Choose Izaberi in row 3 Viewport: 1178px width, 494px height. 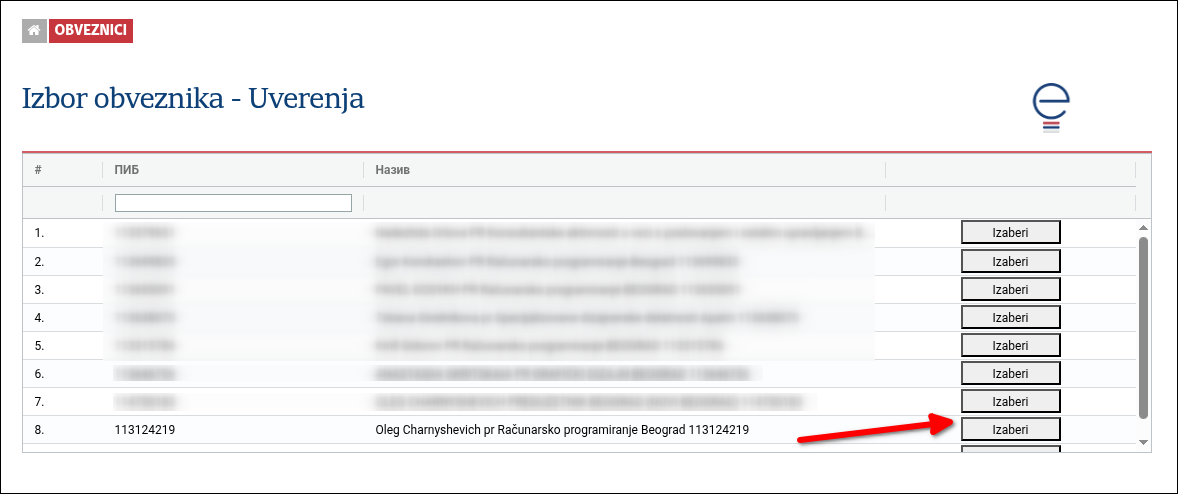(x=1010, y=289)
